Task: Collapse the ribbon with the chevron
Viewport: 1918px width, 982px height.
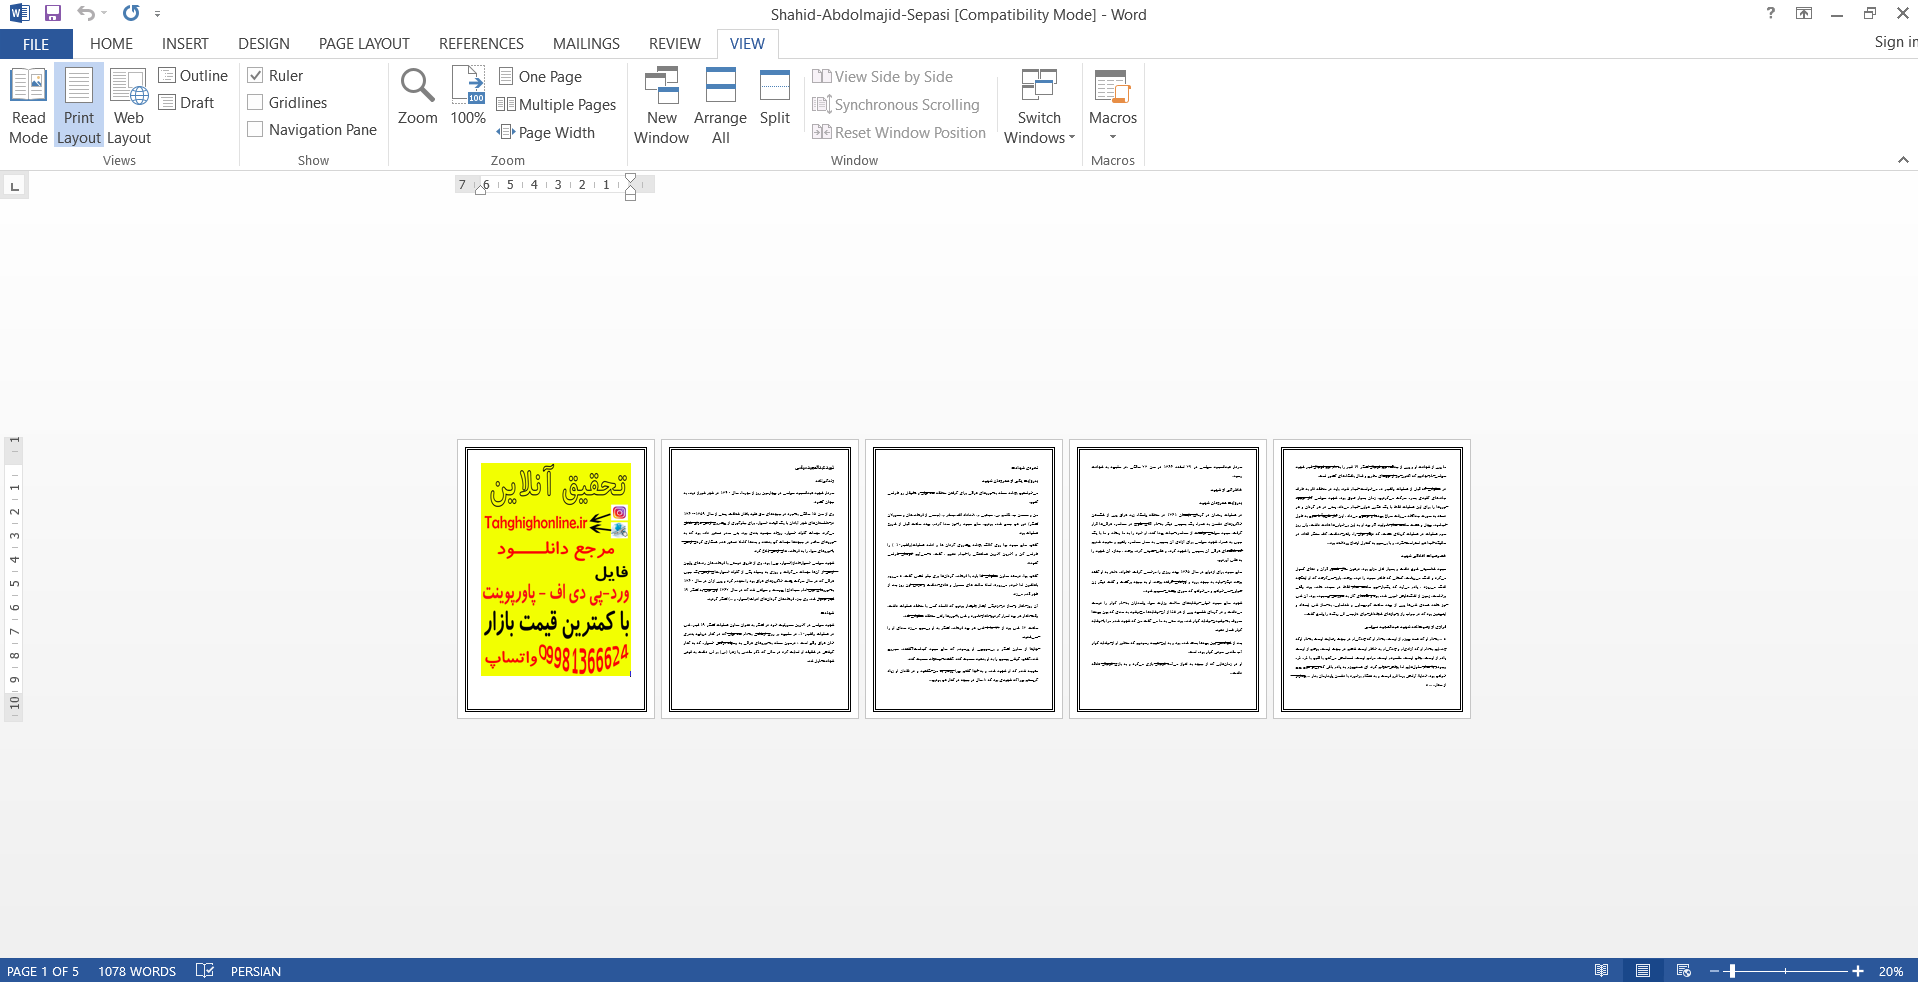Action: [x=1903, y=160]
